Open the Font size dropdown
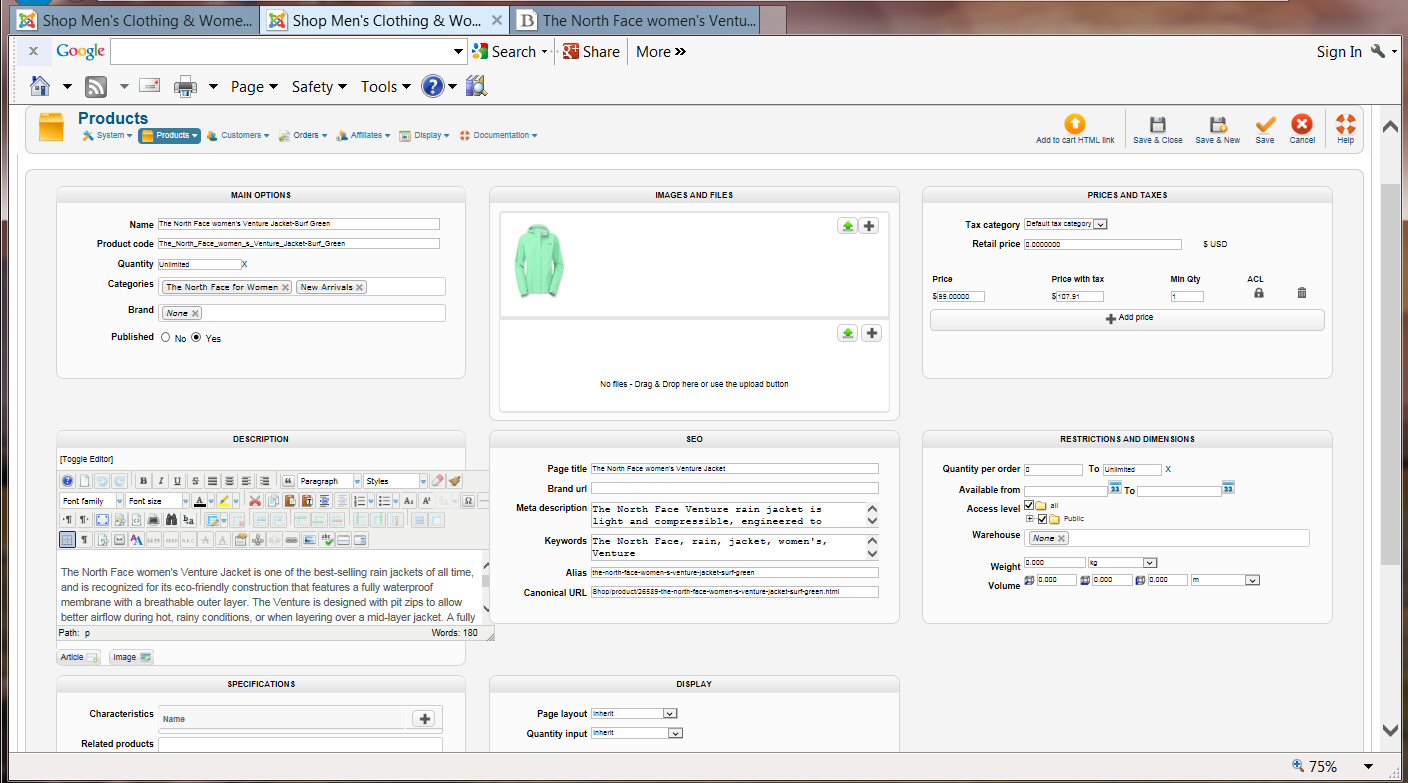 (158, 501)
